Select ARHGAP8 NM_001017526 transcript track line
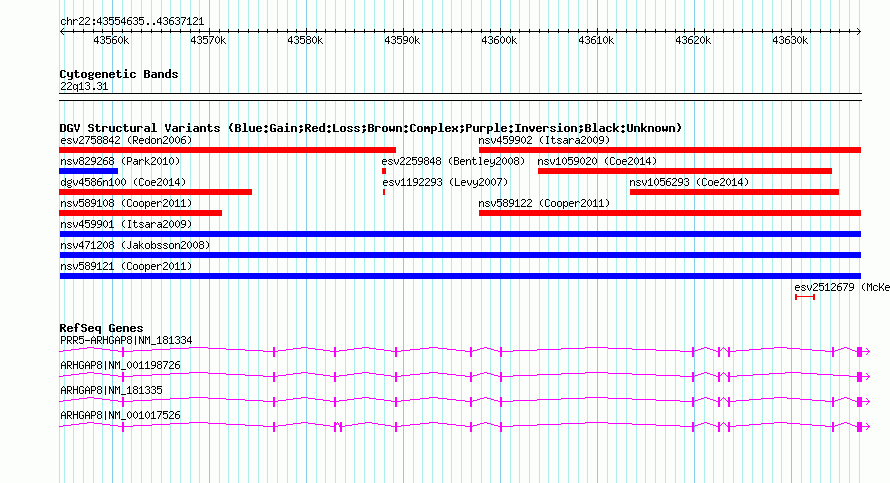 (464, 426)
